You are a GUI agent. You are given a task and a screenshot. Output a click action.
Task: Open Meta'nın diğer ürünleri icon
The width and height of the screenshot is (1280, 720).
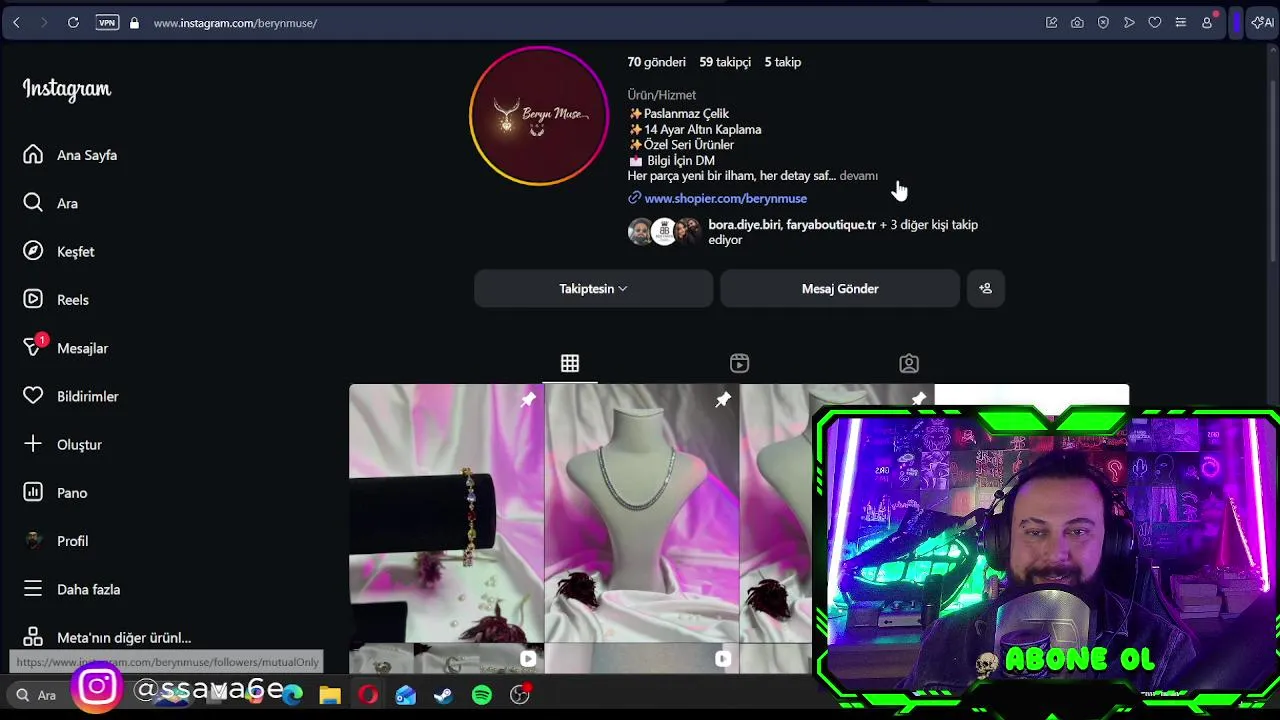pyautogui.click(x=33, y=637)
